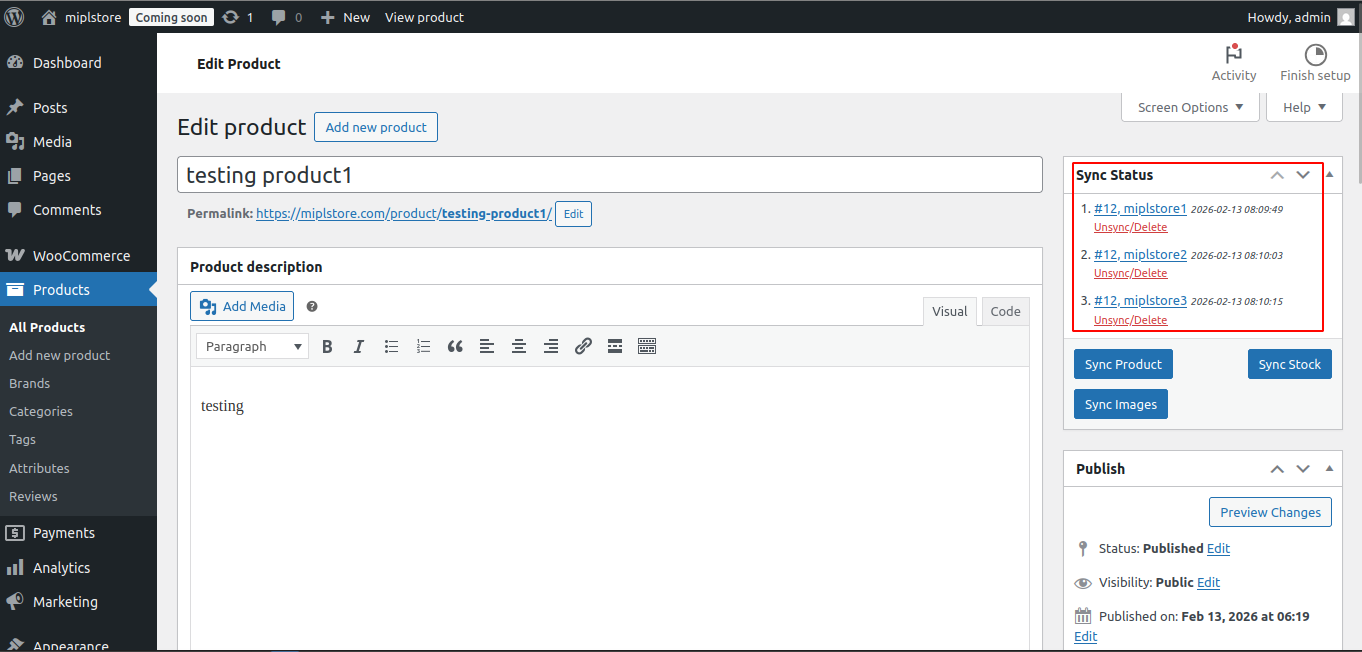The image size is (1362, 652).
Task: Click the blockquote icon
Action: [455, 346]
